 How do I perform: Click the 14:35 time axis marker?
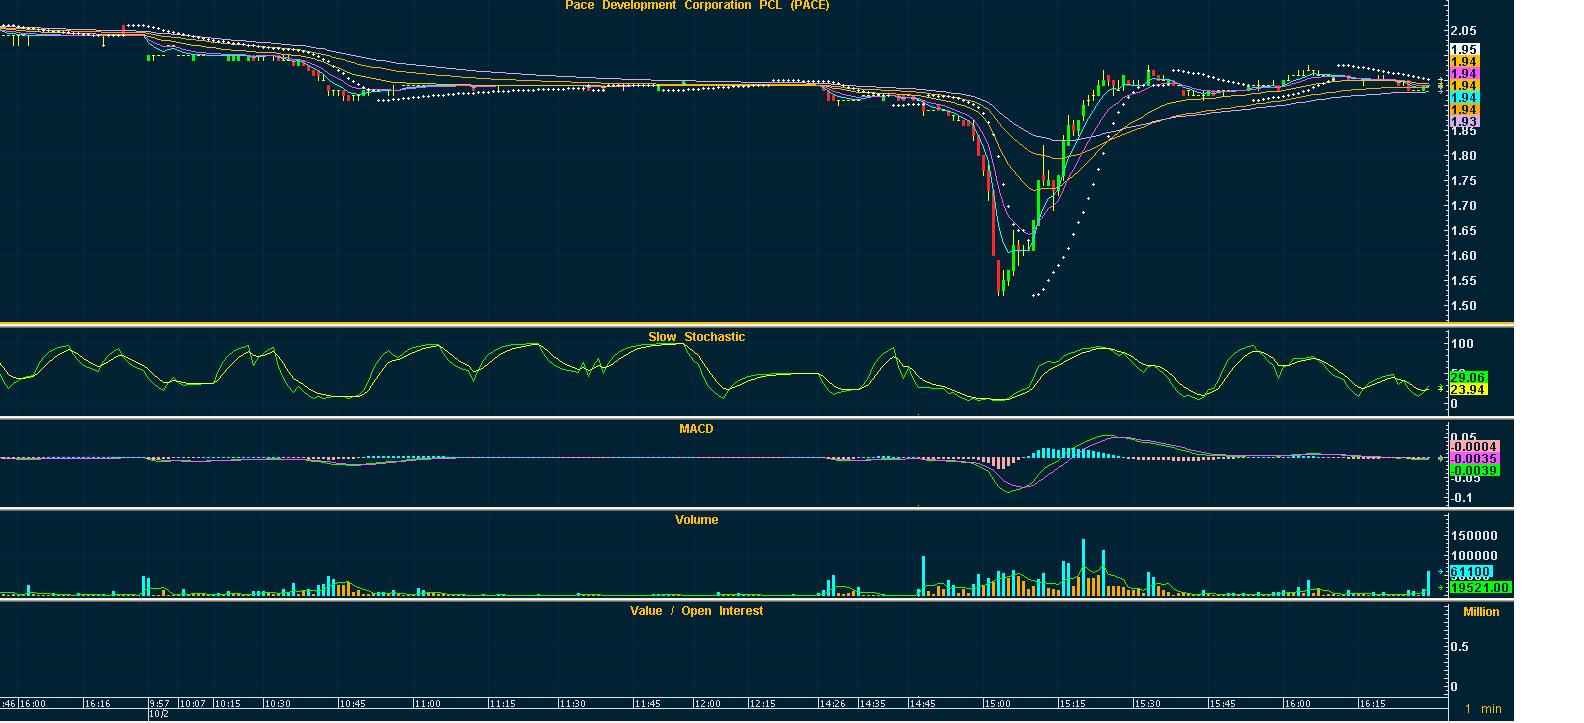pyautogui.click(x=872, y=704)
